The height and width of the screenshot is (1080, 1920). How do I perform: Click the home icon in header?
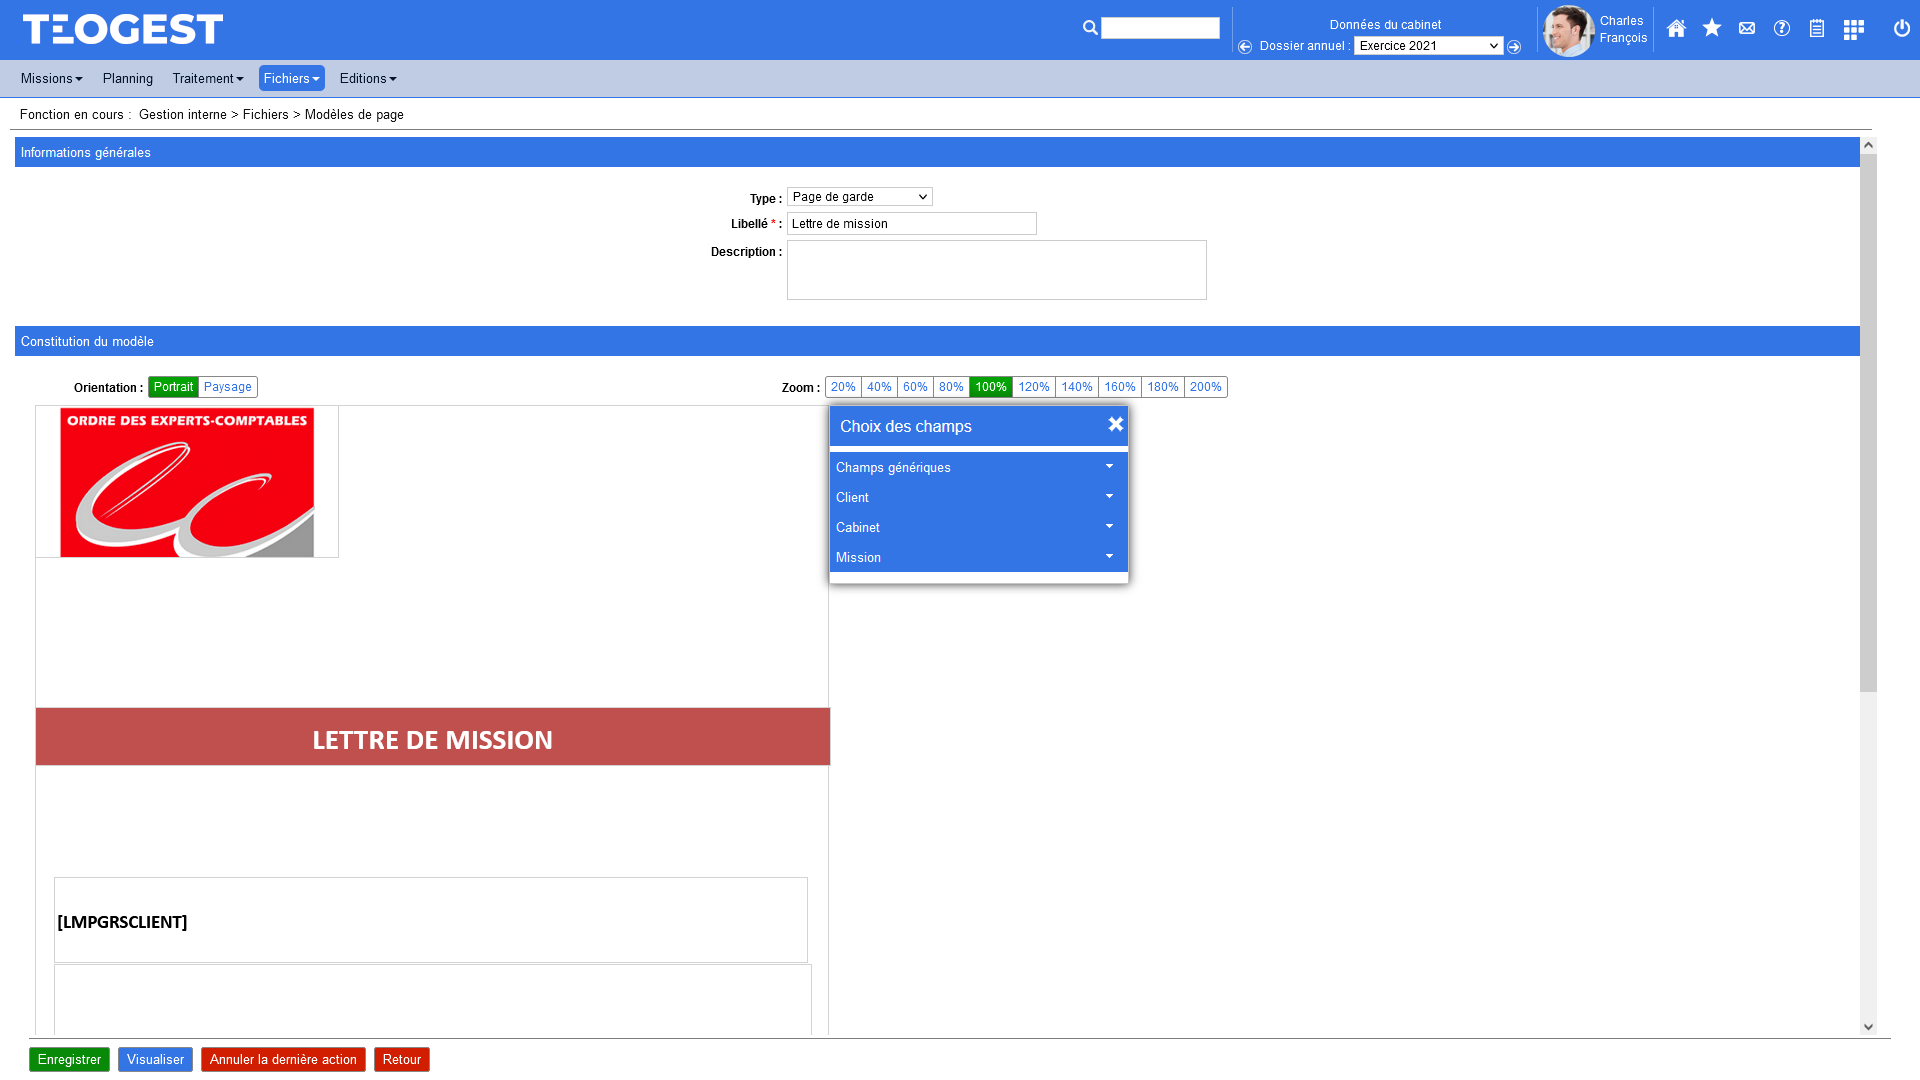1676,29
